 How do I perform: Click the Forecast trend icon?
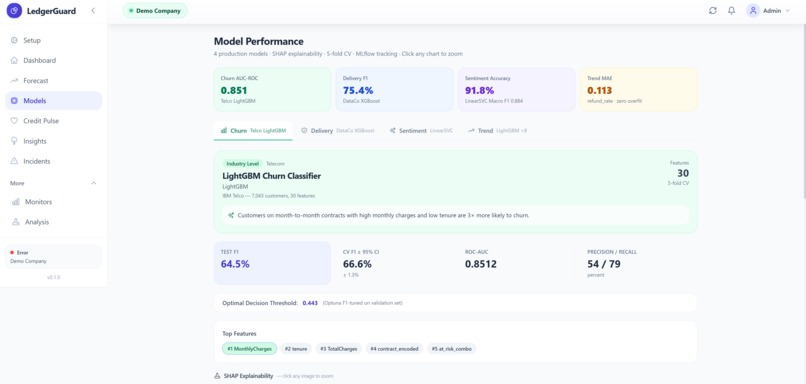[14, 81]
